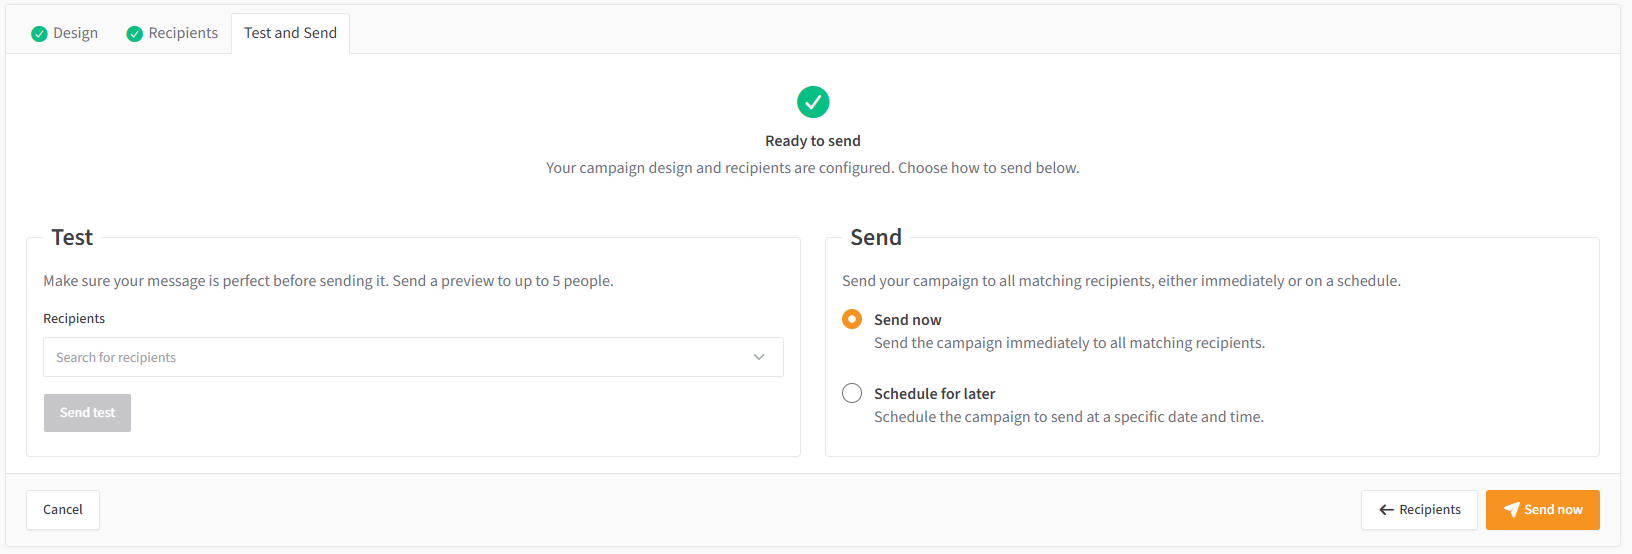The width and height of the screenshot is (1632, 554).
Task: Expand the recipients dropdown chevron
Action: click(x=759, y=357)
